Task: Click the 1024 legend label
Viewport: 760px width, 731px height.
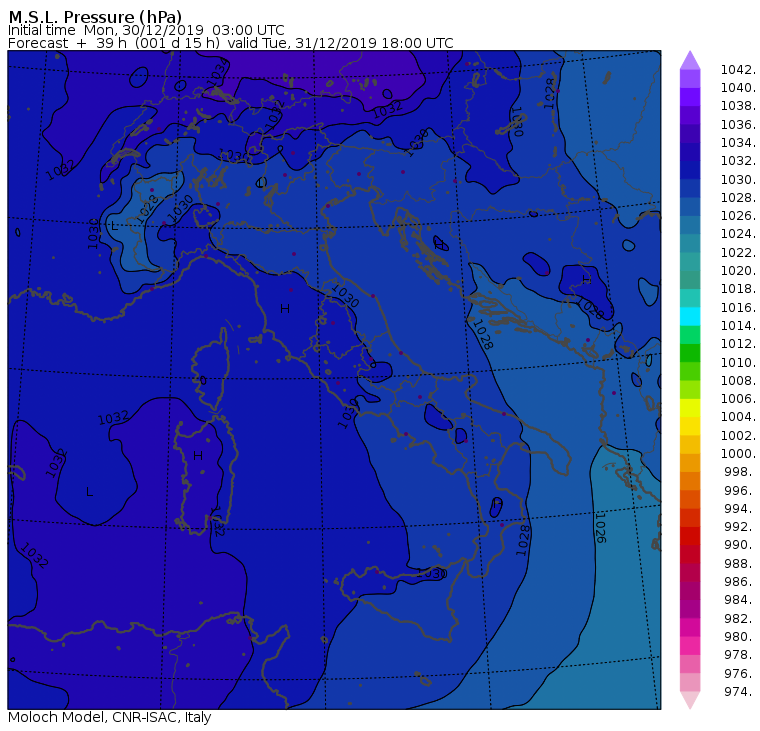Action: click(738, 234)
